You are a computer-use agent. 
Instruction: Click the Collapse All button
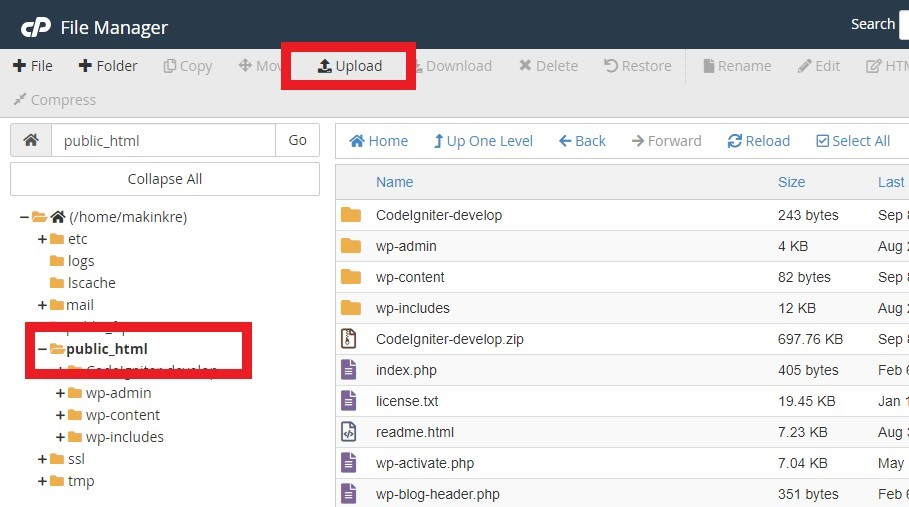click(x=165, y=179)
